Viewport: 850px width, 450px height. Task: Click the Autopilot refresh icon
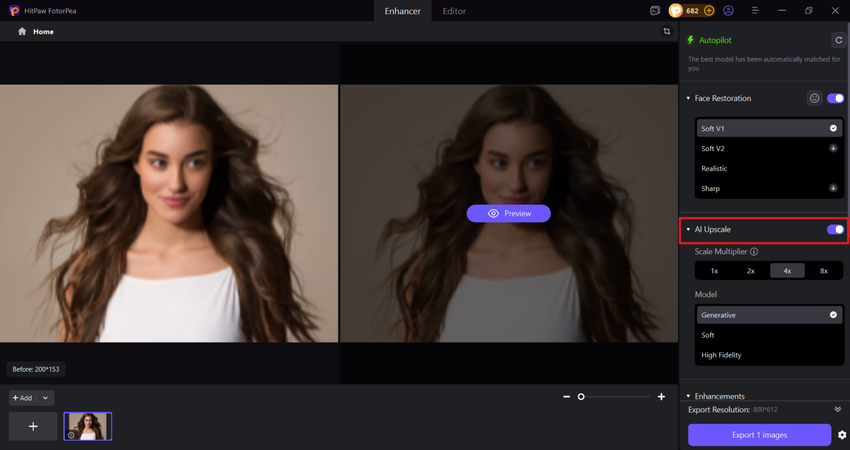[839, 40]
